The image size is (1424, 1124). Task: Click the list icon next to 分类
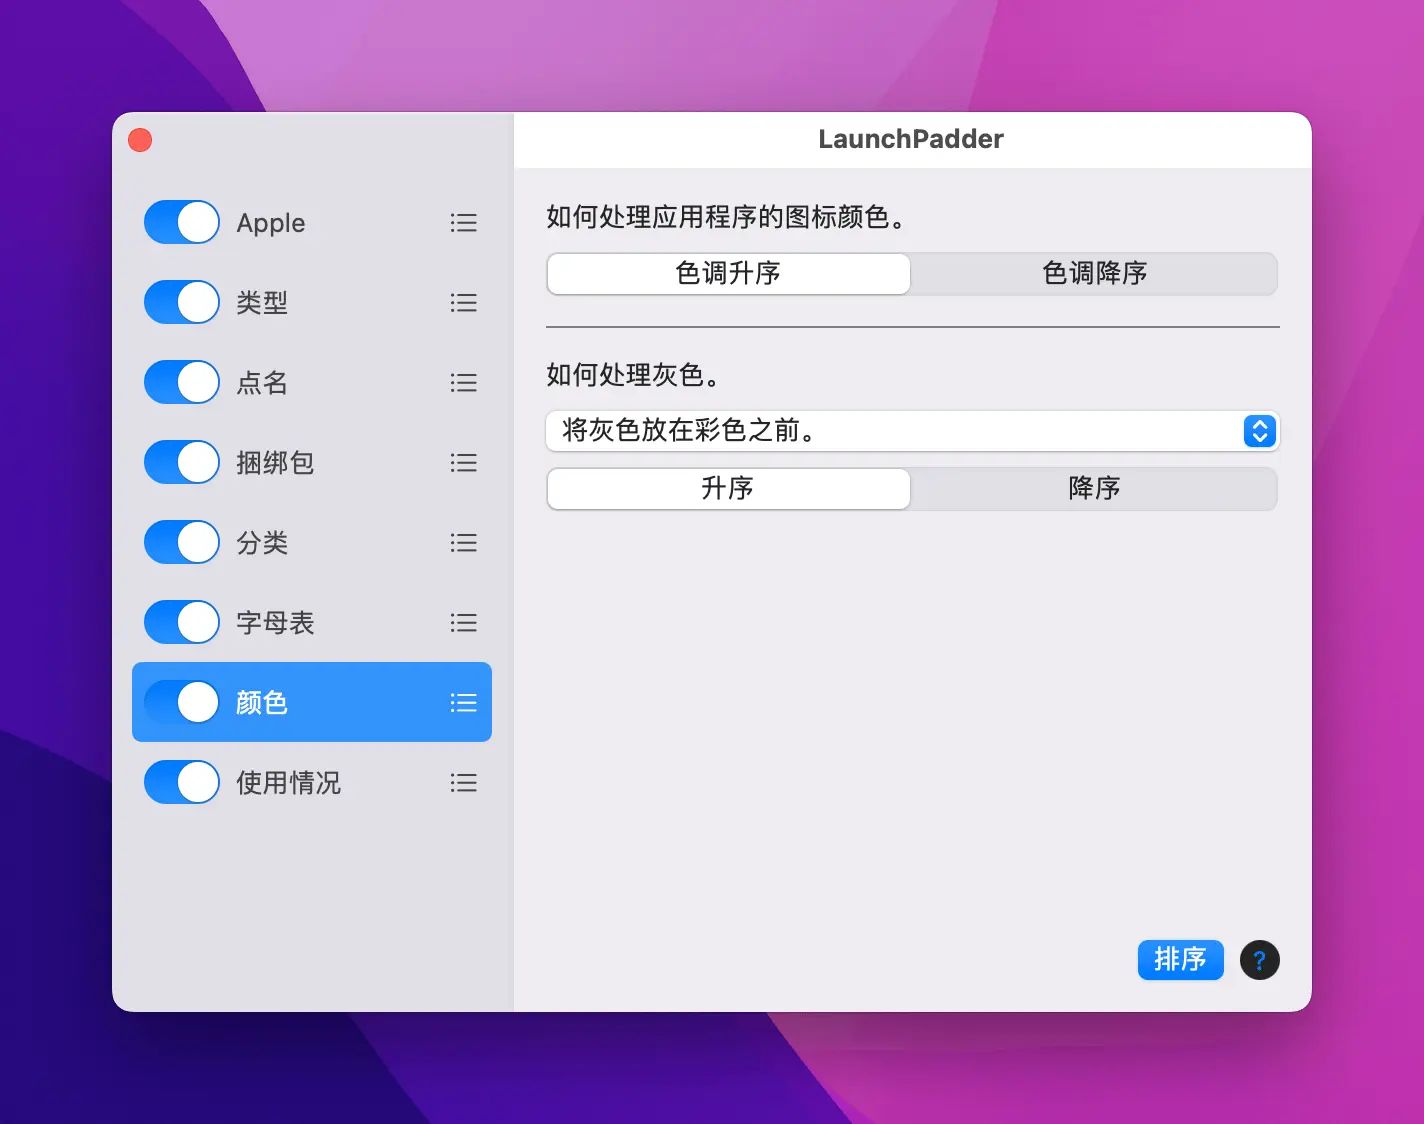[463, 543]
